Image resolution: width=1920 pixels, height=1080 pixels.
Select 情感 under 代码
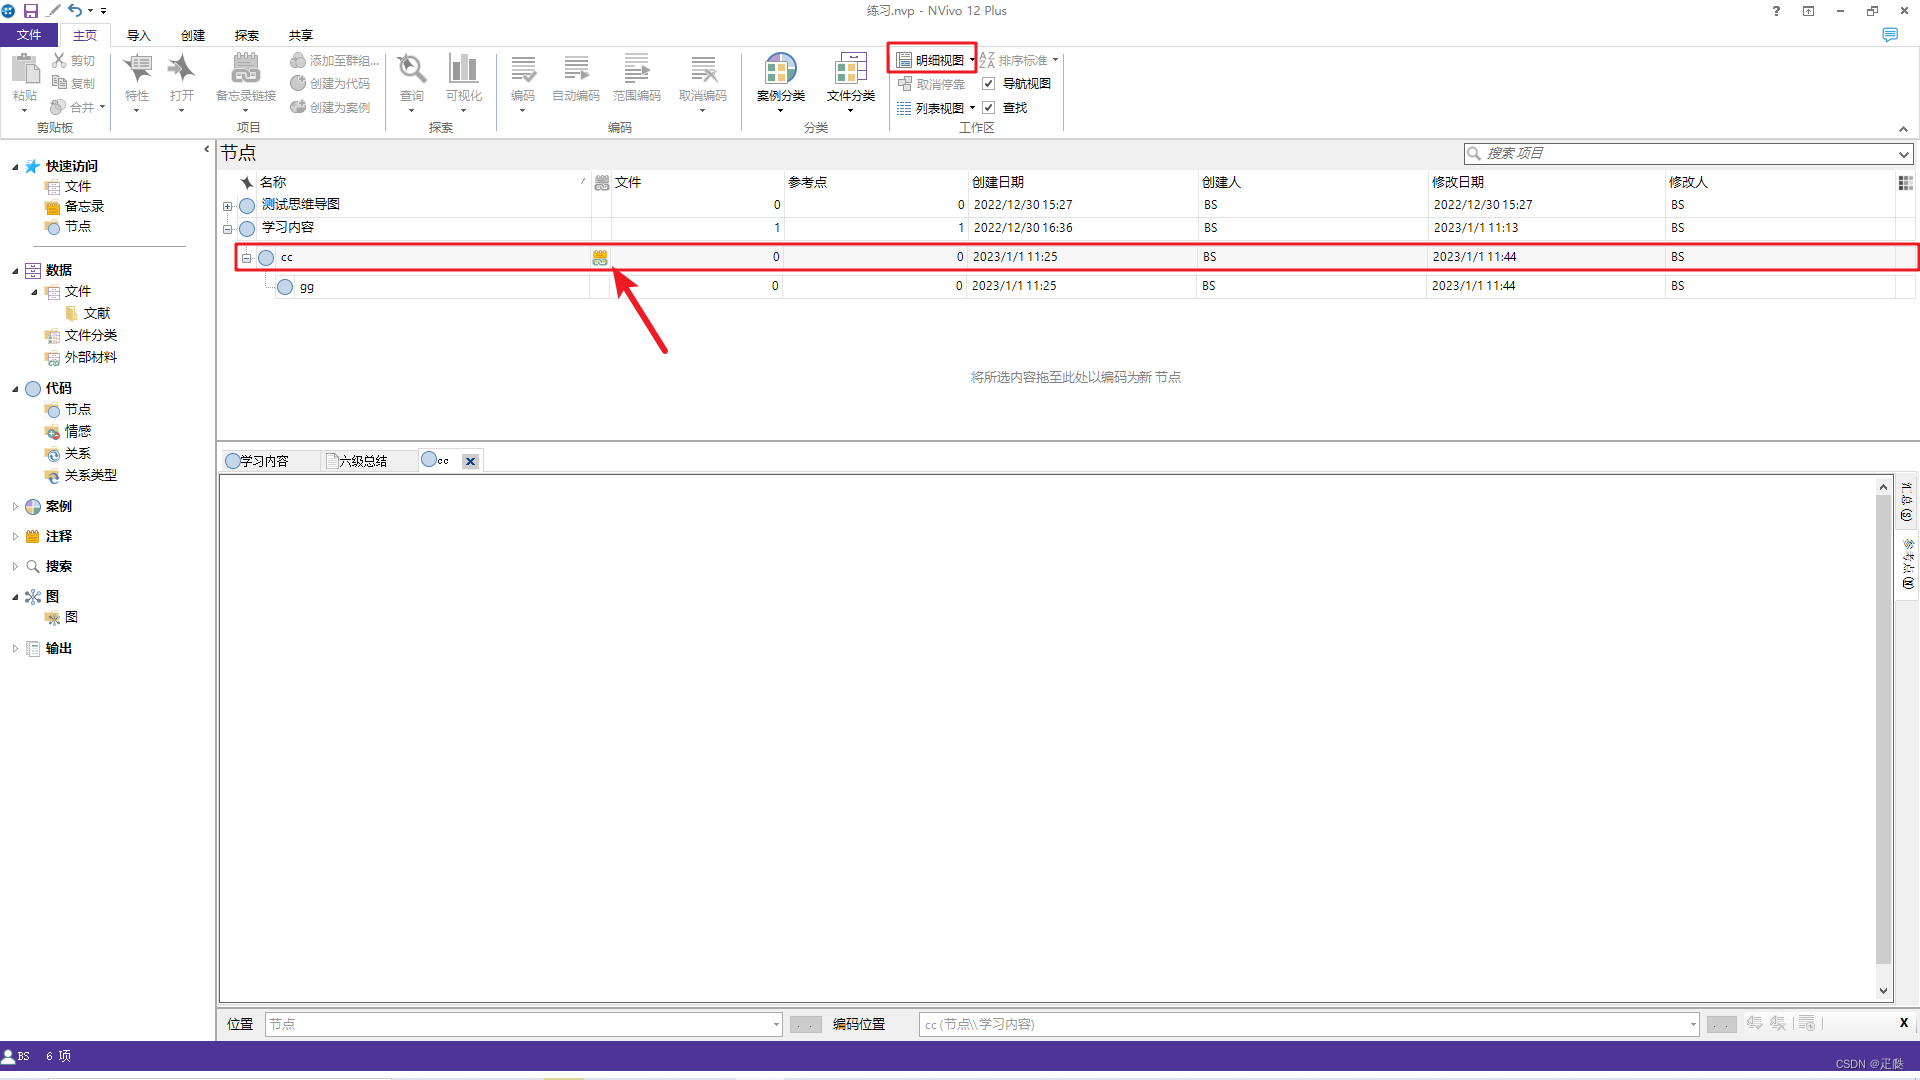(x=68, y=432)
